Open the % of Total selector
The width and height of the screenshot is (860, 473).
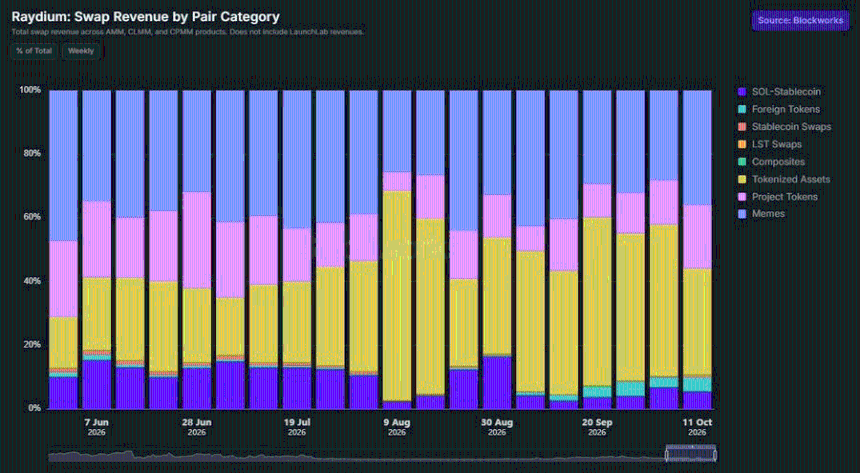click(x=34, y=51)
